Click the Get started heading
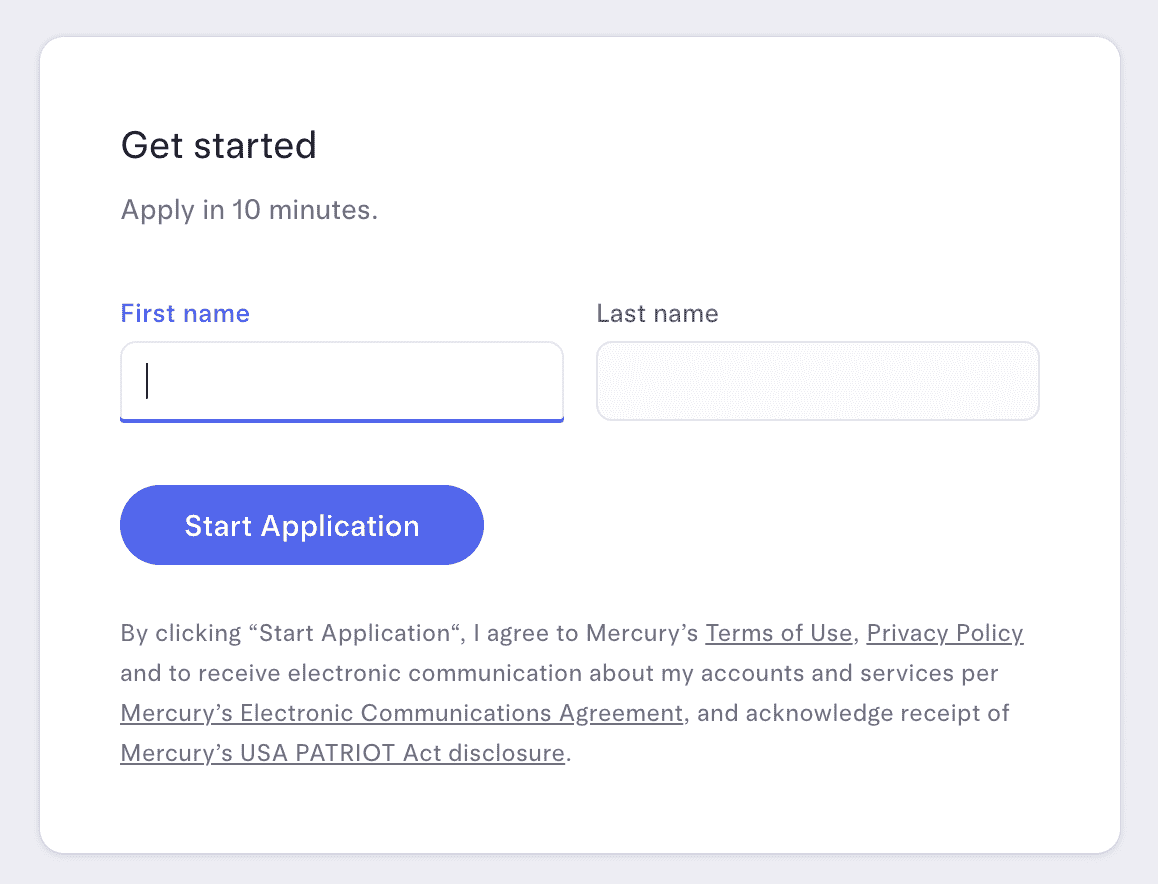Viewport: 1158px width, 884px height. 218,146
